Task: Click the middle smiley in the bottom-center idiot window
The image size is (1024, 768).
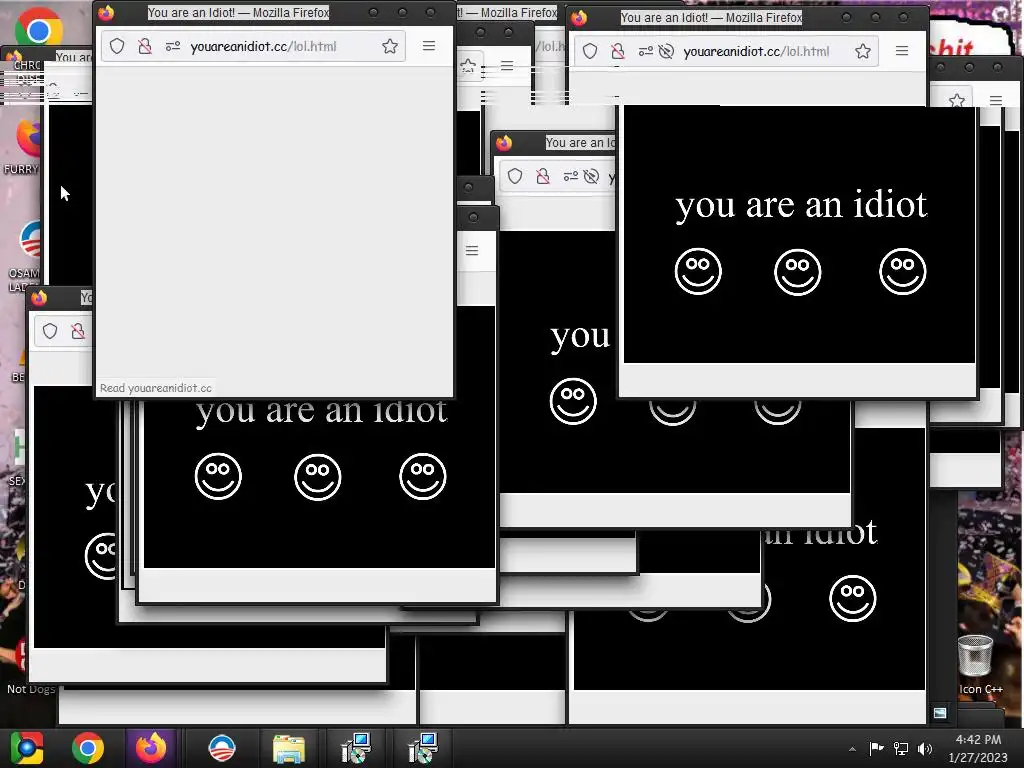Action: [x=317, y=477]
